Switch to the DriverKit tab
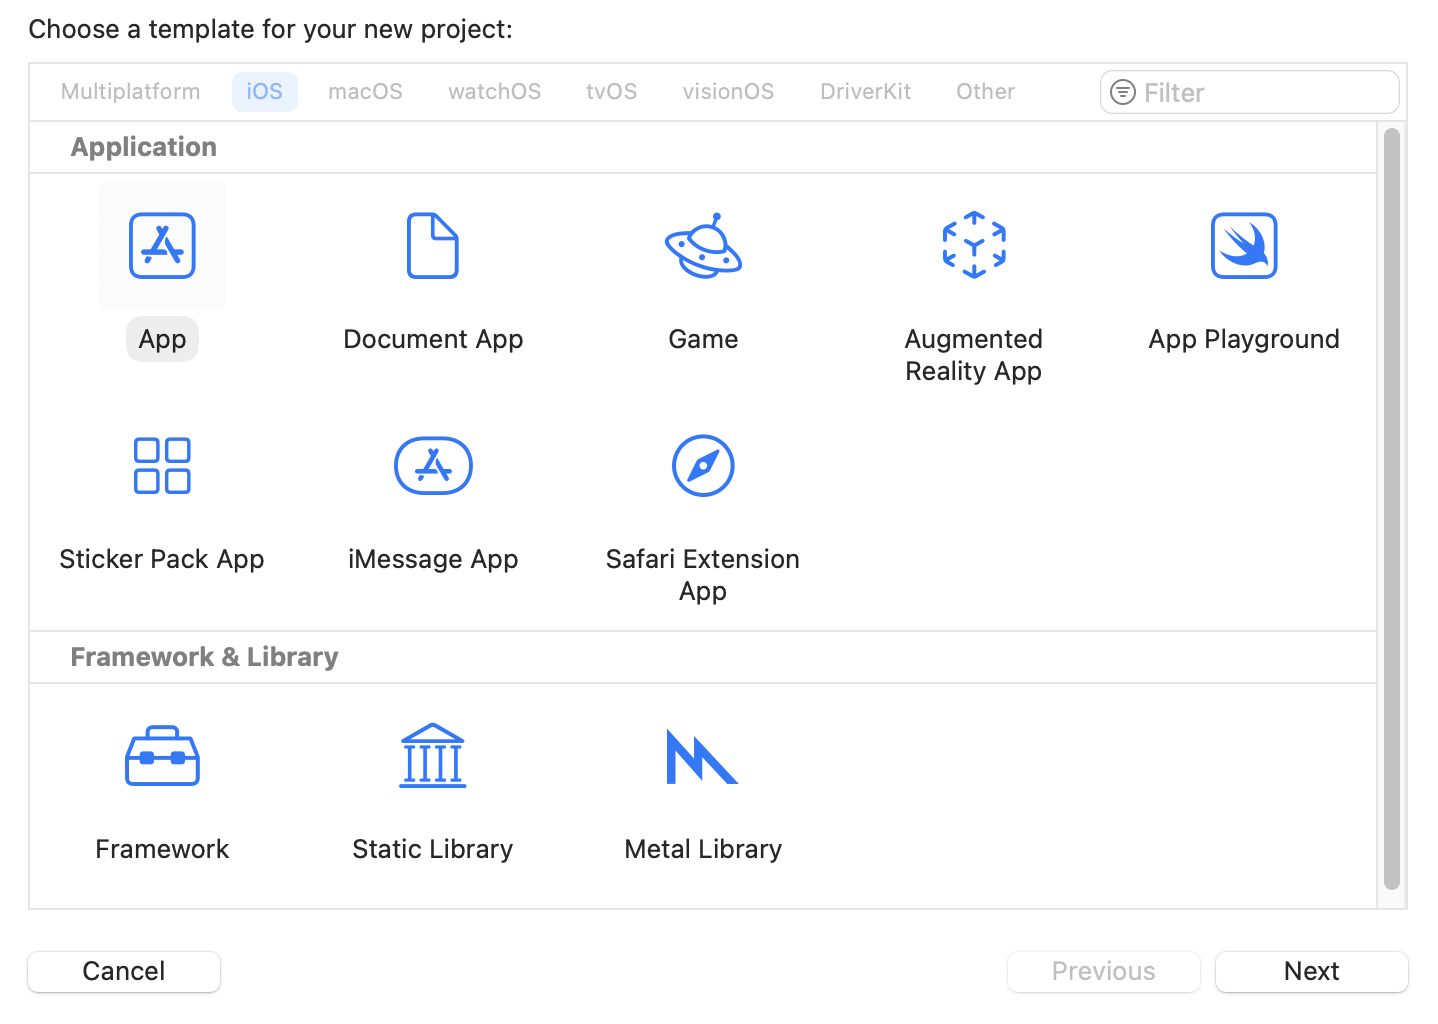Image resolution: width=1438 pixels, height=1024 pixels. (x=866, y=92)
